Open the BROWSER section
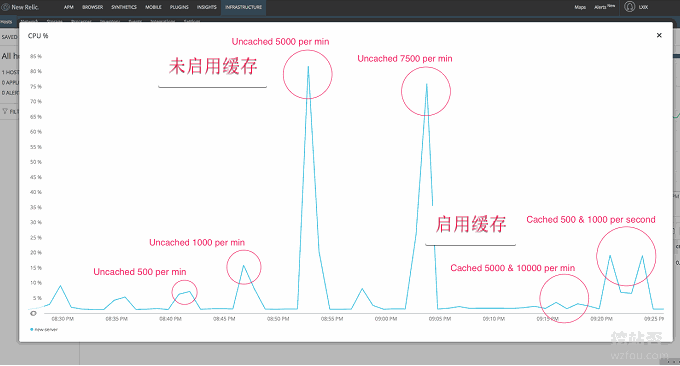The width and height of the screenshot is (680, 366). pos(93,7)
